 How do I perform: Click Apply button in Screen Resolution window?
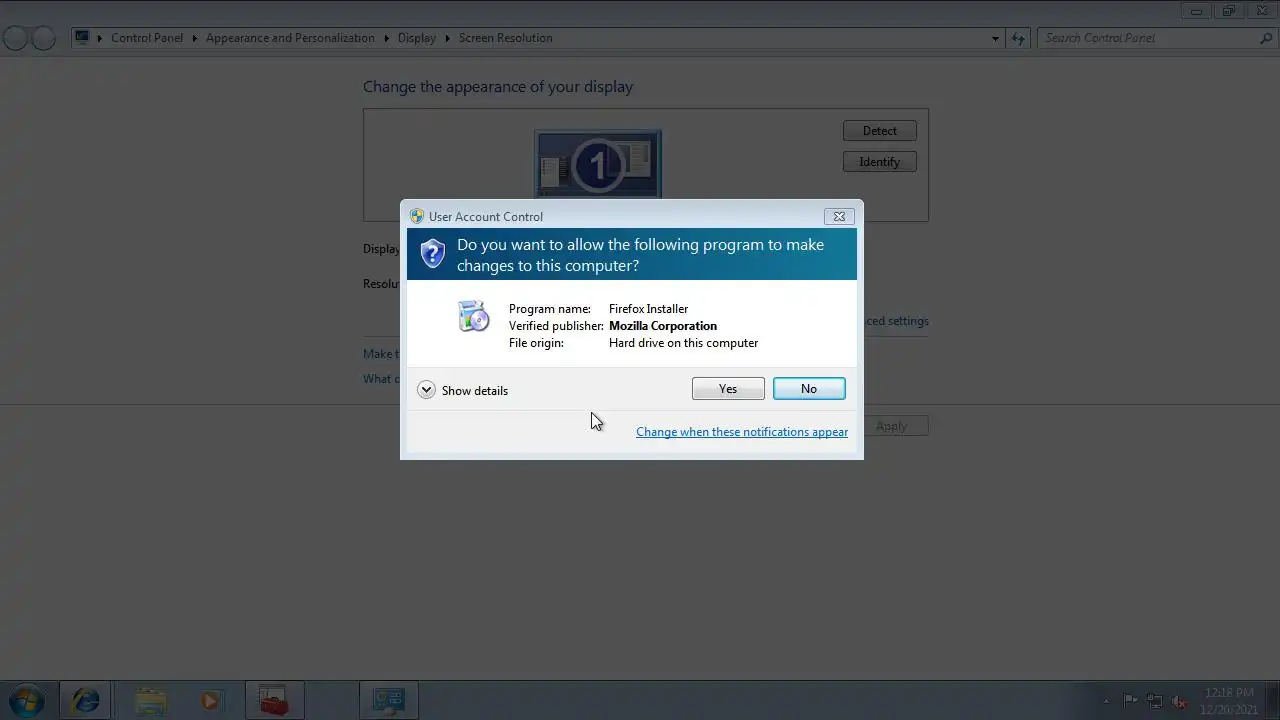[x=891, y=426]
